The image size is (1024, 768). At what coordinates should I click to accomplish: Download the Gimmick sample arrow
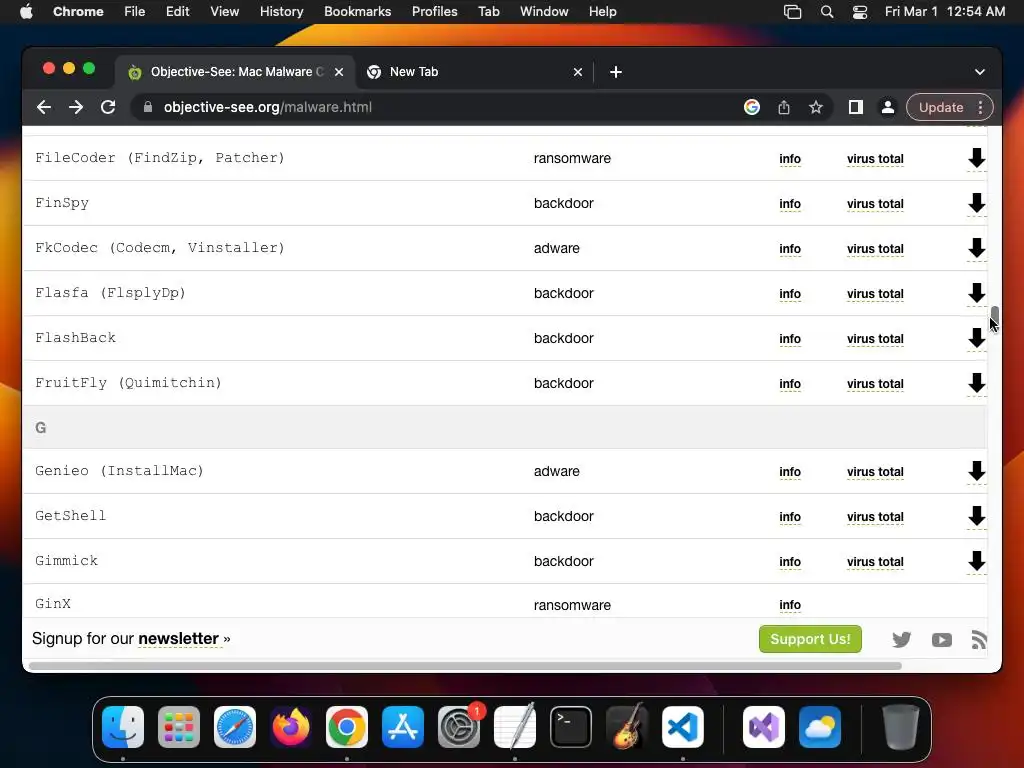[976, 561]
